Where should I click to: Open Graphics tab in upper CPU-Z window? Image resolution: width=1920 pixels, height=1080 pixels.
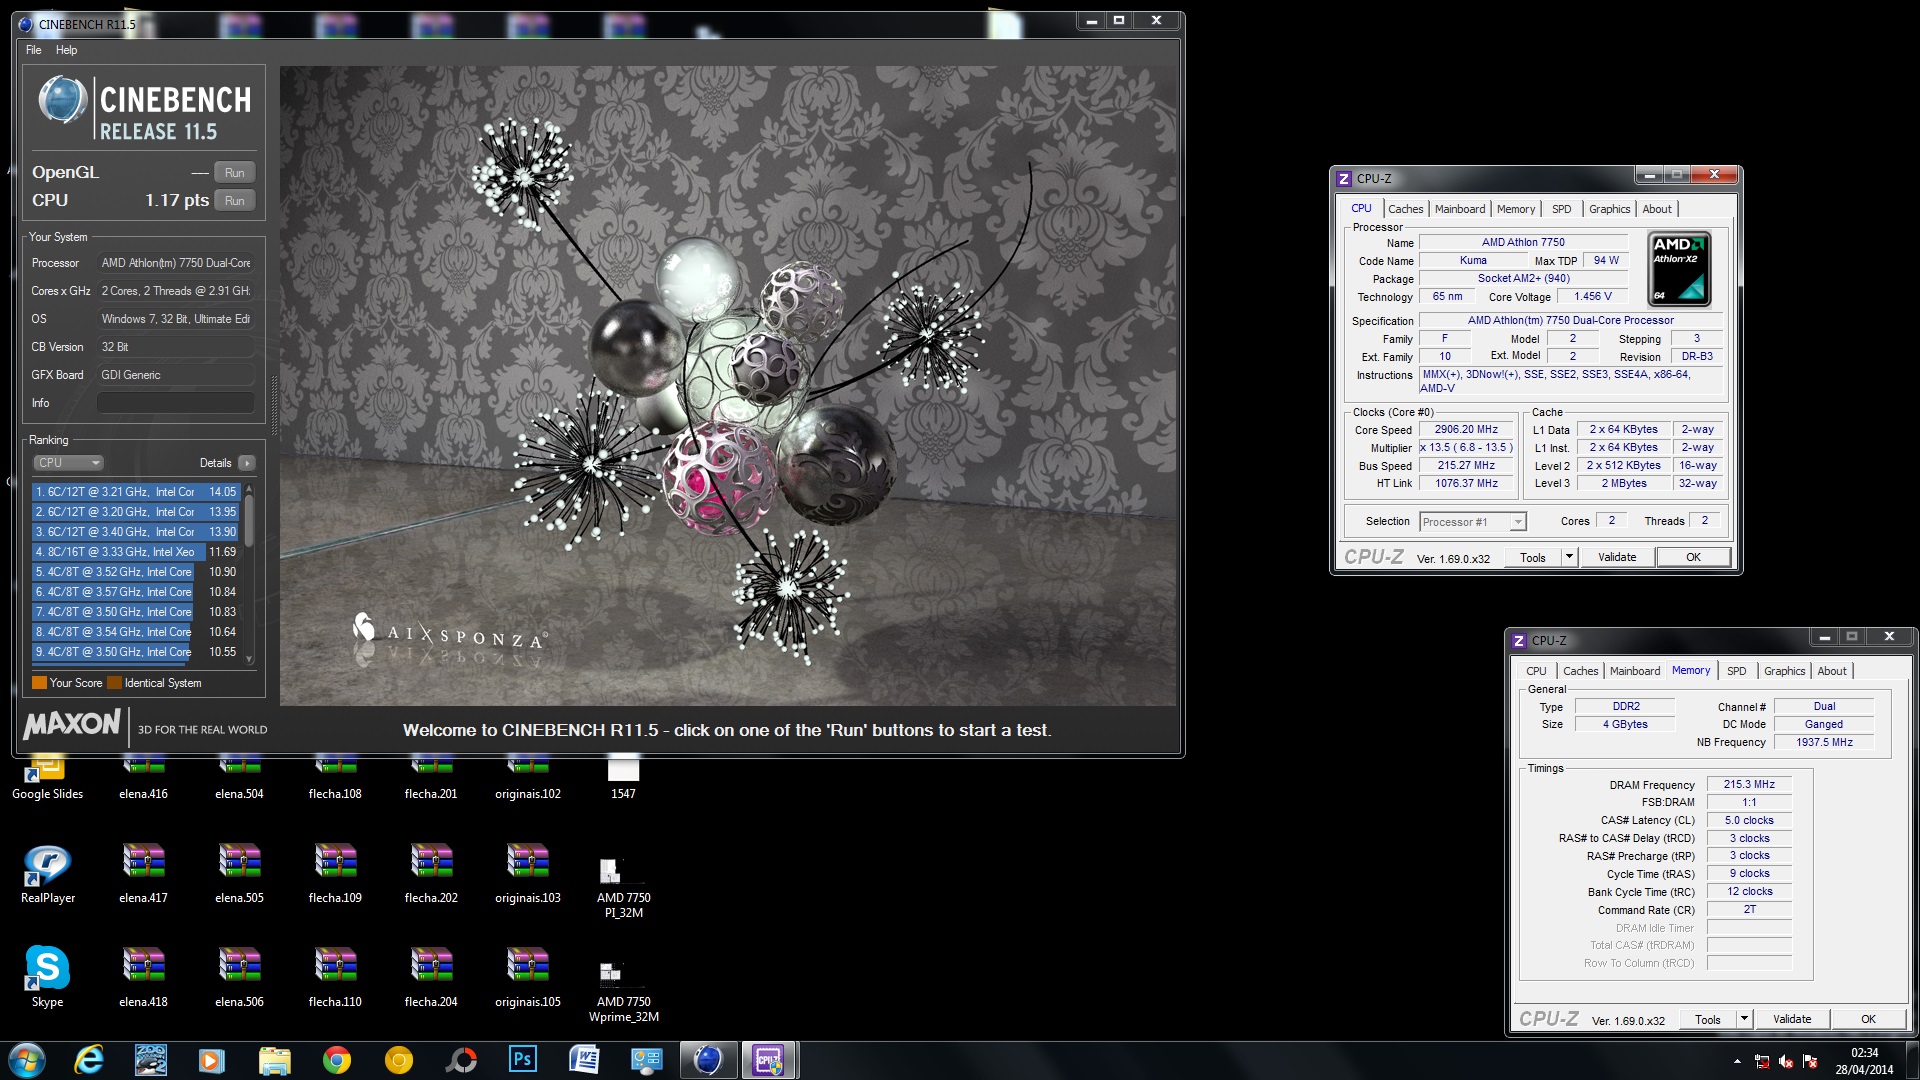point(1609,209)
